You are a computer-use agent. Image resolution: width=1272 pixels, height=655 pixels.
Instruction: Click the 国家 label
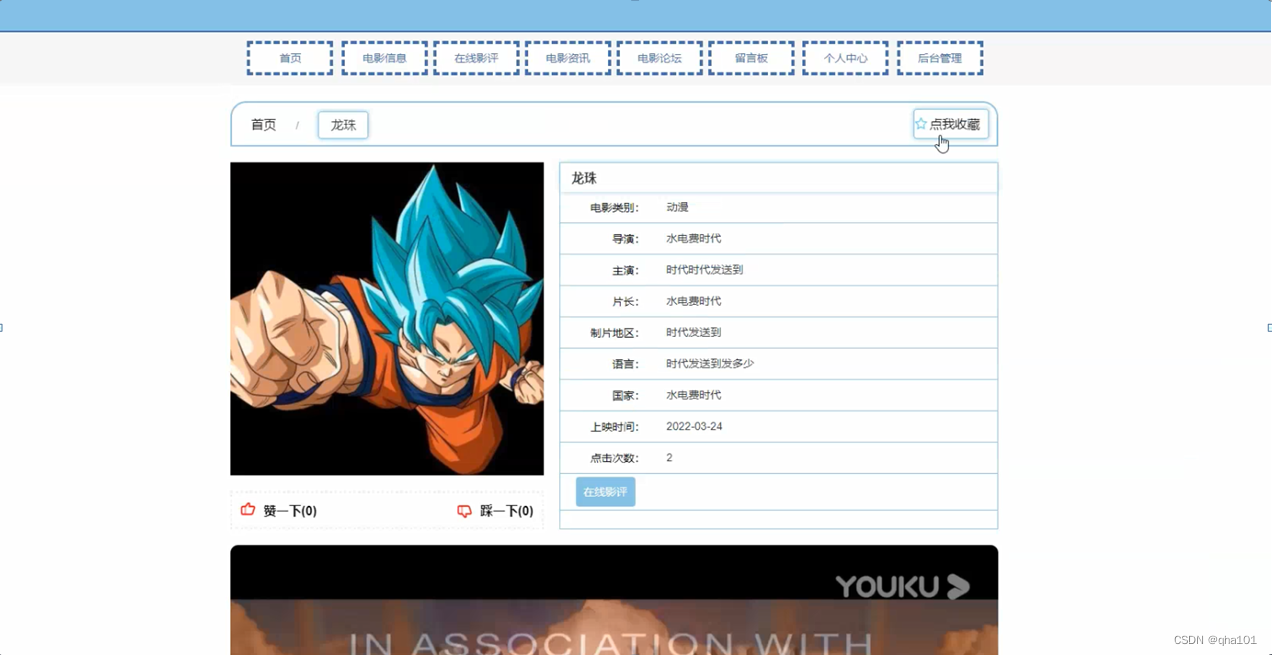[625, 395]
